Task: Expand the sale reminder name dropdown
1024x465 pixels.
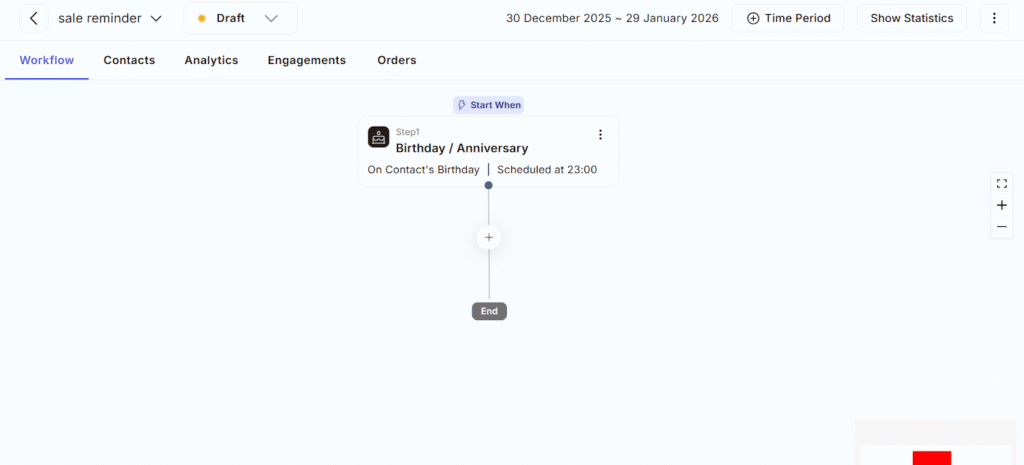Action: point(155,18)
